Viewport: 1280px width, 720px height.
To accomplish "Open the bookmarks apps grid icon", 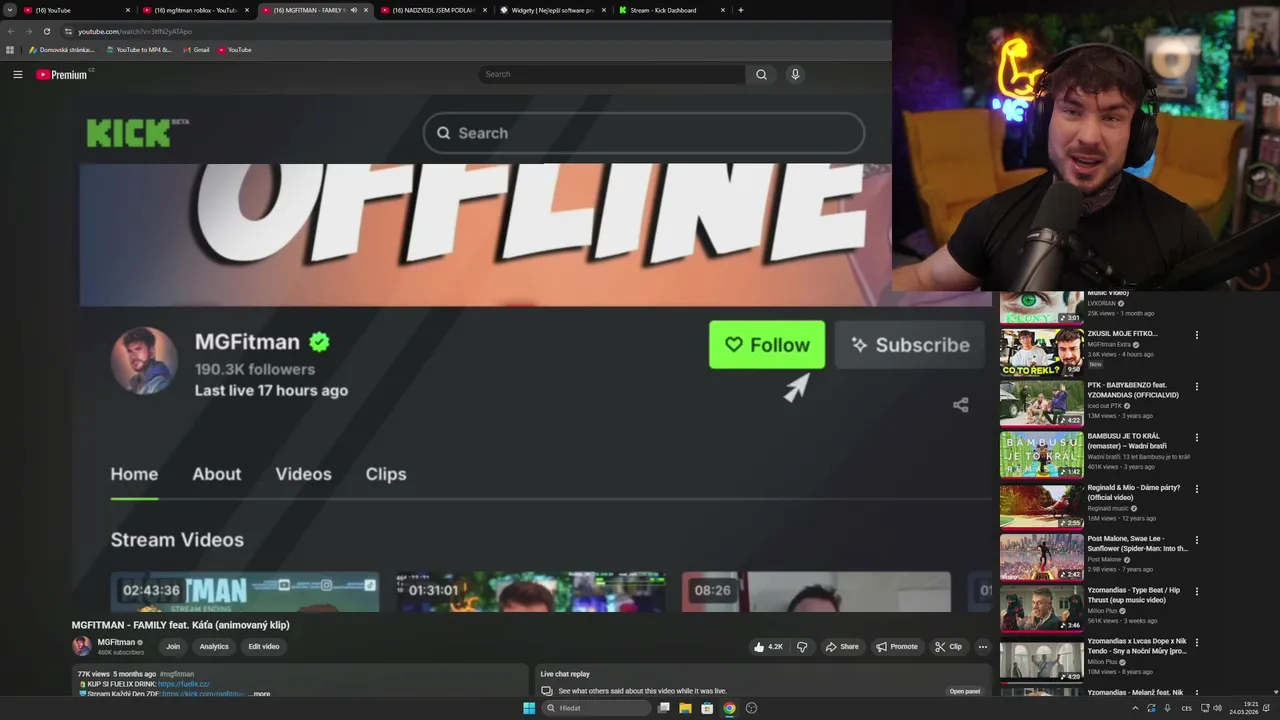I will pyautogui.click(x=10, y=50).
